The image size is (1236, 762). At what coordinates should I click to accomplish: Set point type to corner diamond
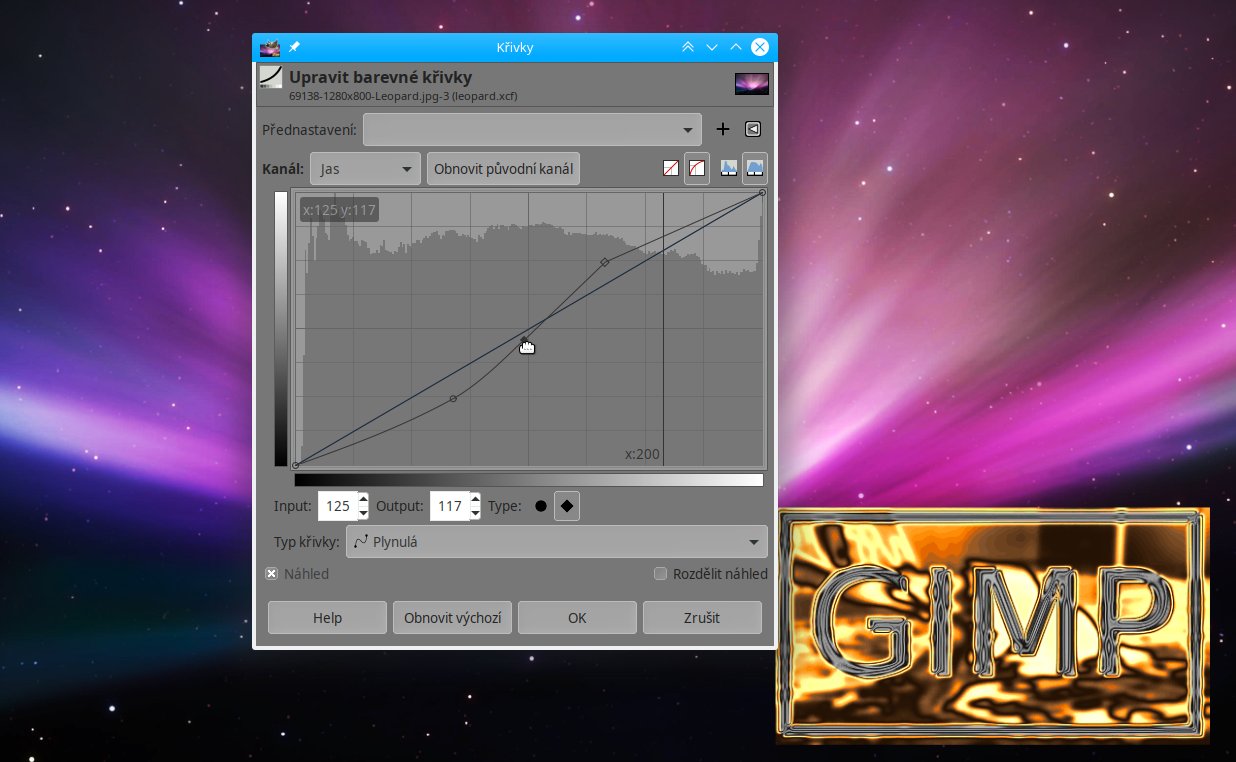[x=567, y=506]
